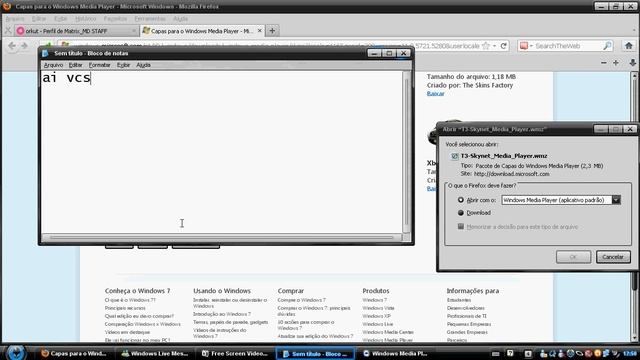Viewport: 640px width, 360px height.
Task: Click the Sem título Bloco taskbar button
Action: 315,353
